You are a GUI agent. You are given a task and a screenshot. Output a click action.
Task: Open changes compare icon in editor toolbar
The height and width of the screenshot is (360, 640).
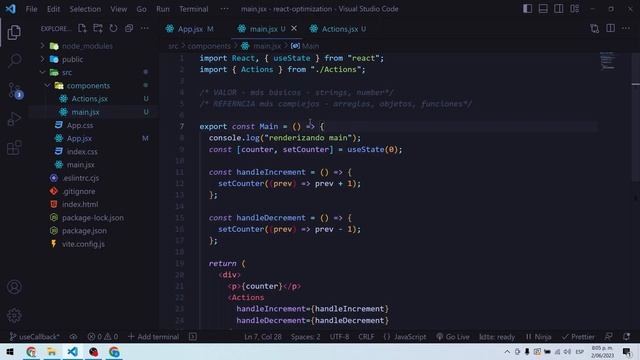click(x=595, y=28)
